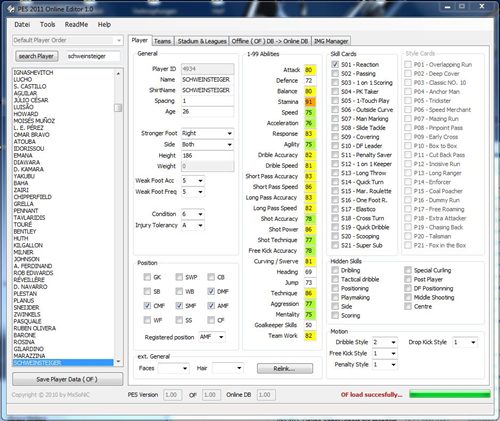Open the Offline (OF) DB -> Online DB tab
Viewport: 500px width, 421px height.
click(x=270, y=41)
